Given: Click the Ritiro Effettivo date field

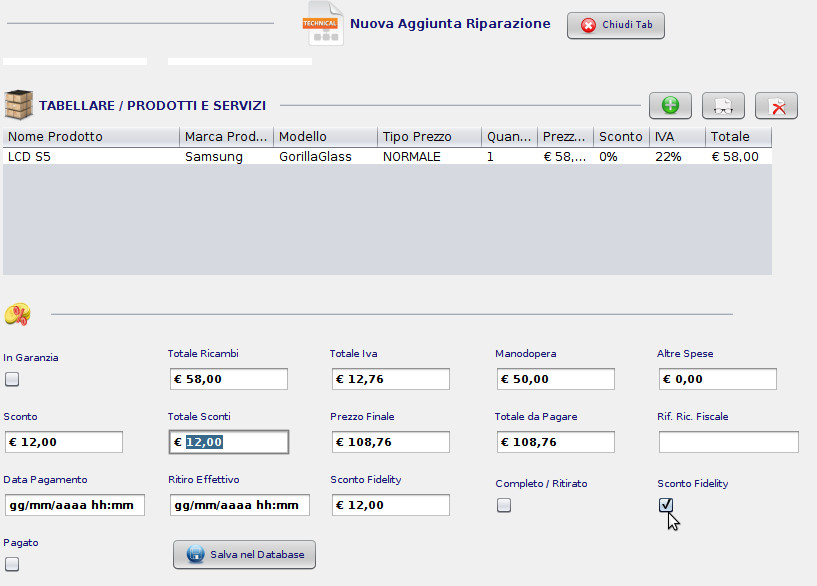Looking at the screenshot, I should tap(240, 505).
